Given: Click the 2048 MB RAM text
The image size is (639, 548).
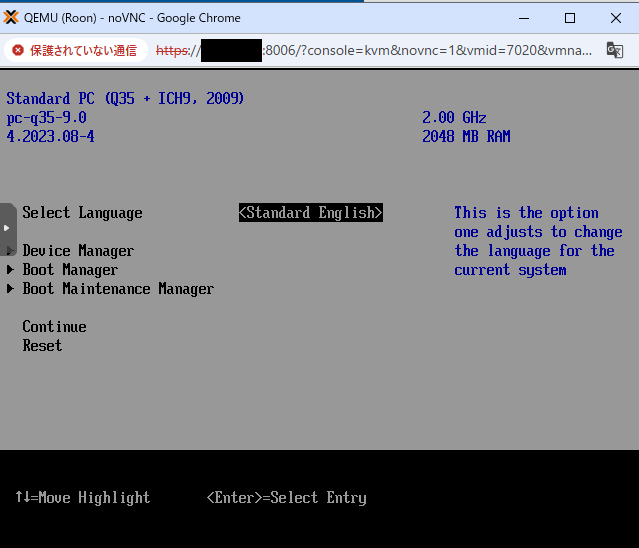Looking at the screenshot, I should tap(466, 136).
